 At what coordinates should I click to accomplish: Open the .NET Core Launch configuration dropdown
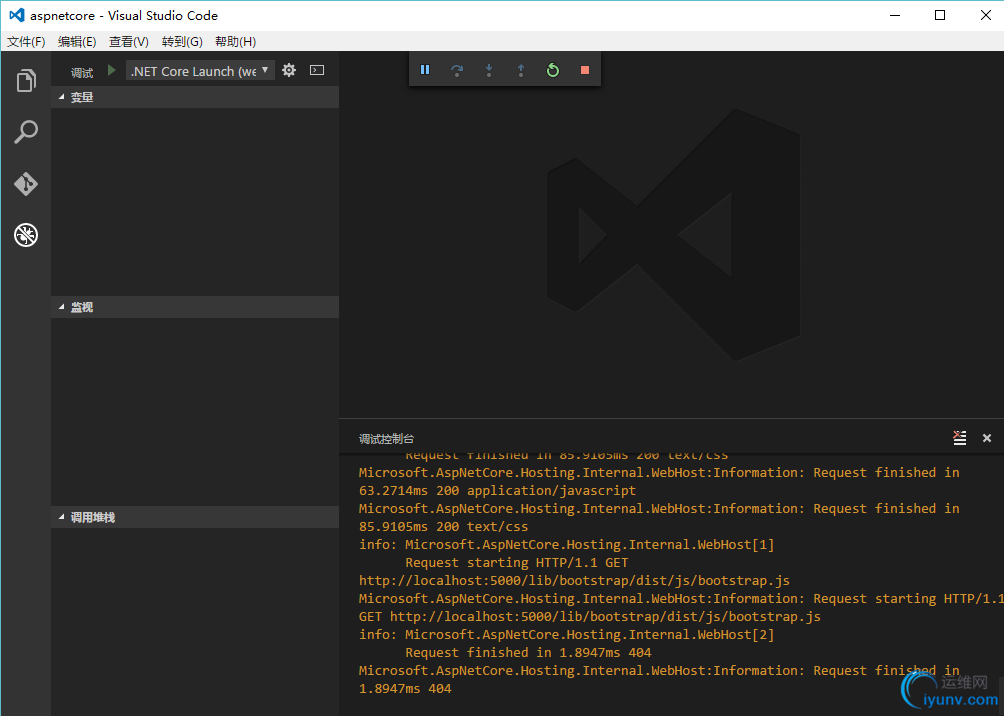click(x=200, y=70)
